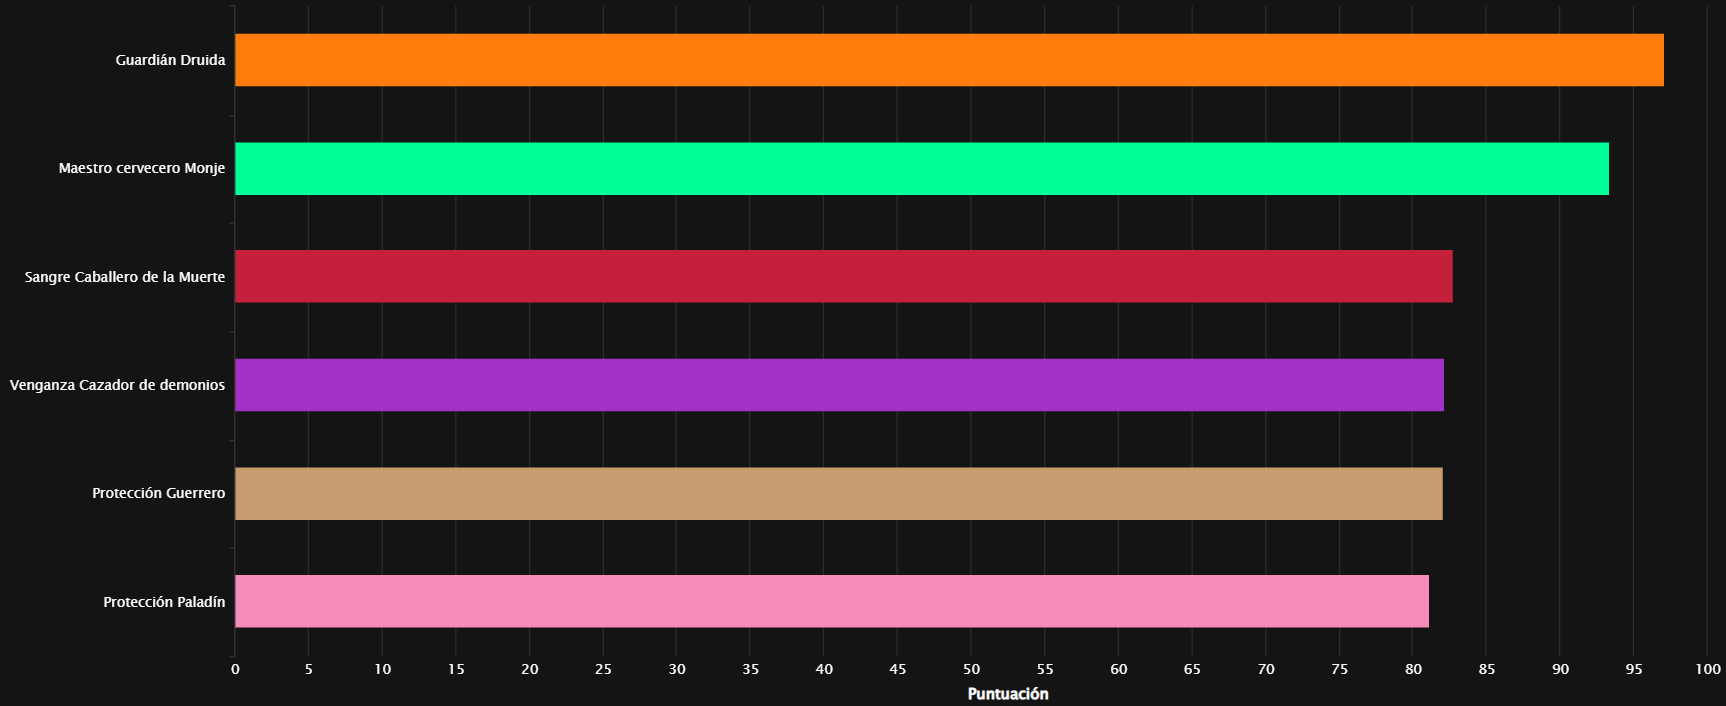Click the 50 tick label on the axis
1726x706 pixels.
pyautogui.click(x=972, y=669)
